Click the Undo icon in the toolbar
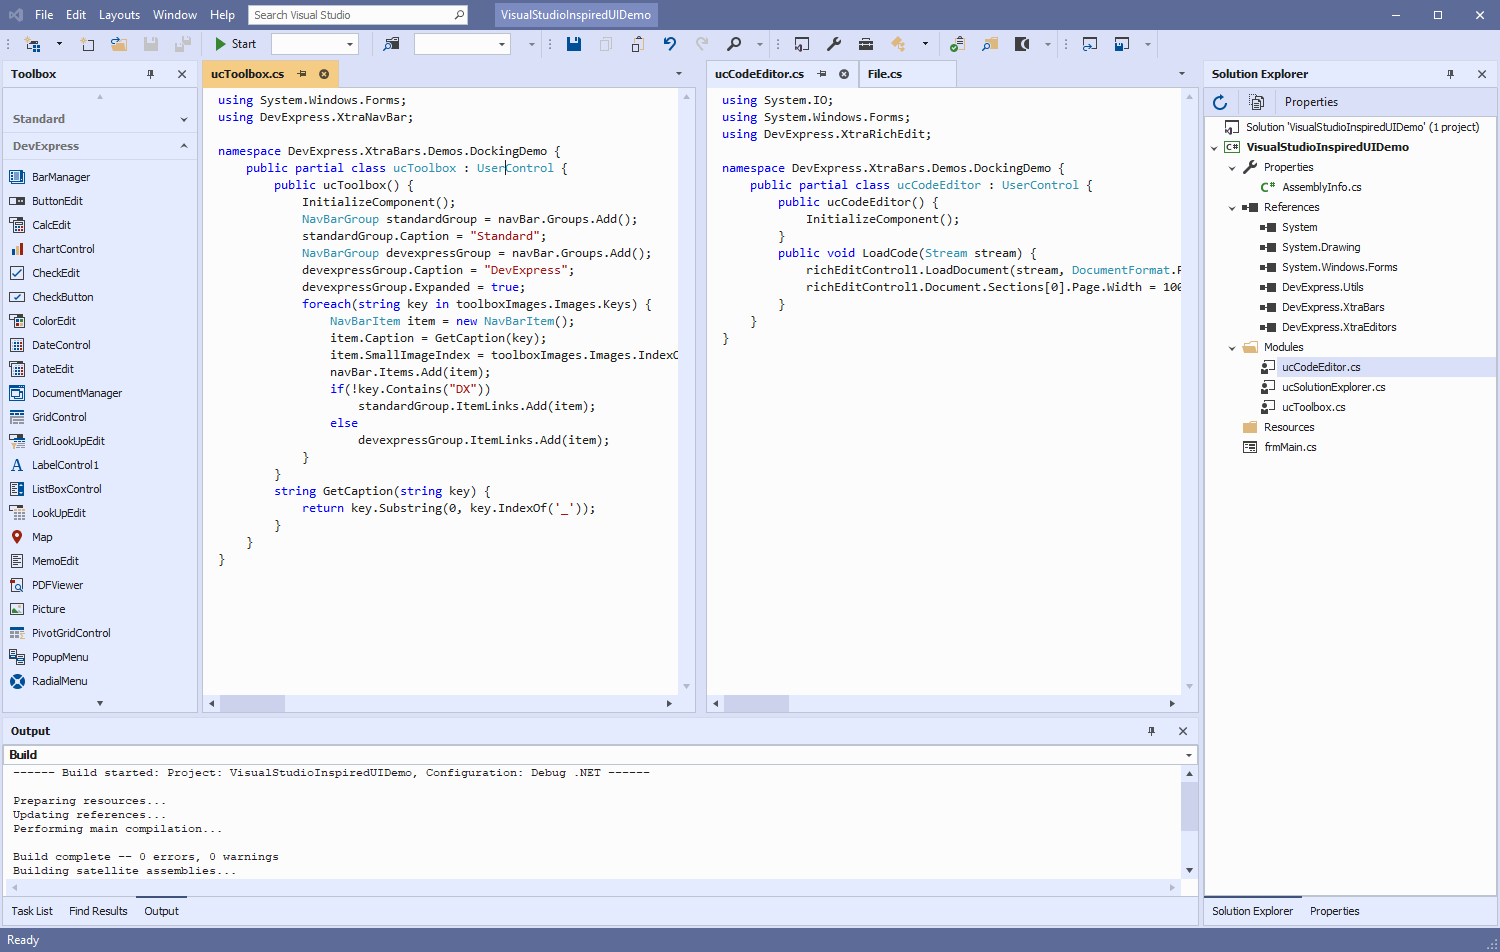1500x952 pixels. coord(669,44)
